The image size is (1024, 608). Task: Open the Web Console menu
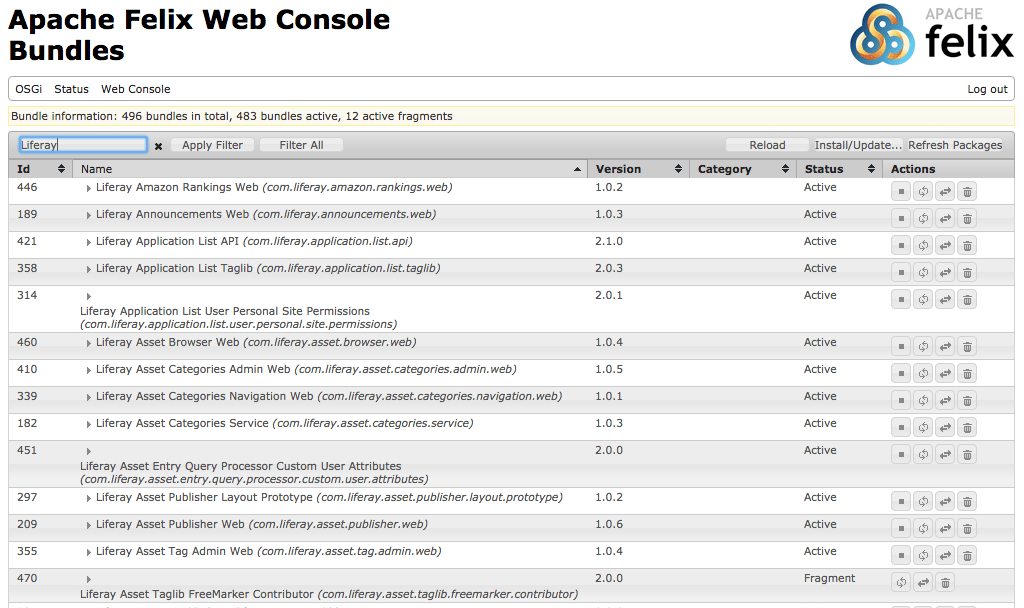[x=135, y=89]
